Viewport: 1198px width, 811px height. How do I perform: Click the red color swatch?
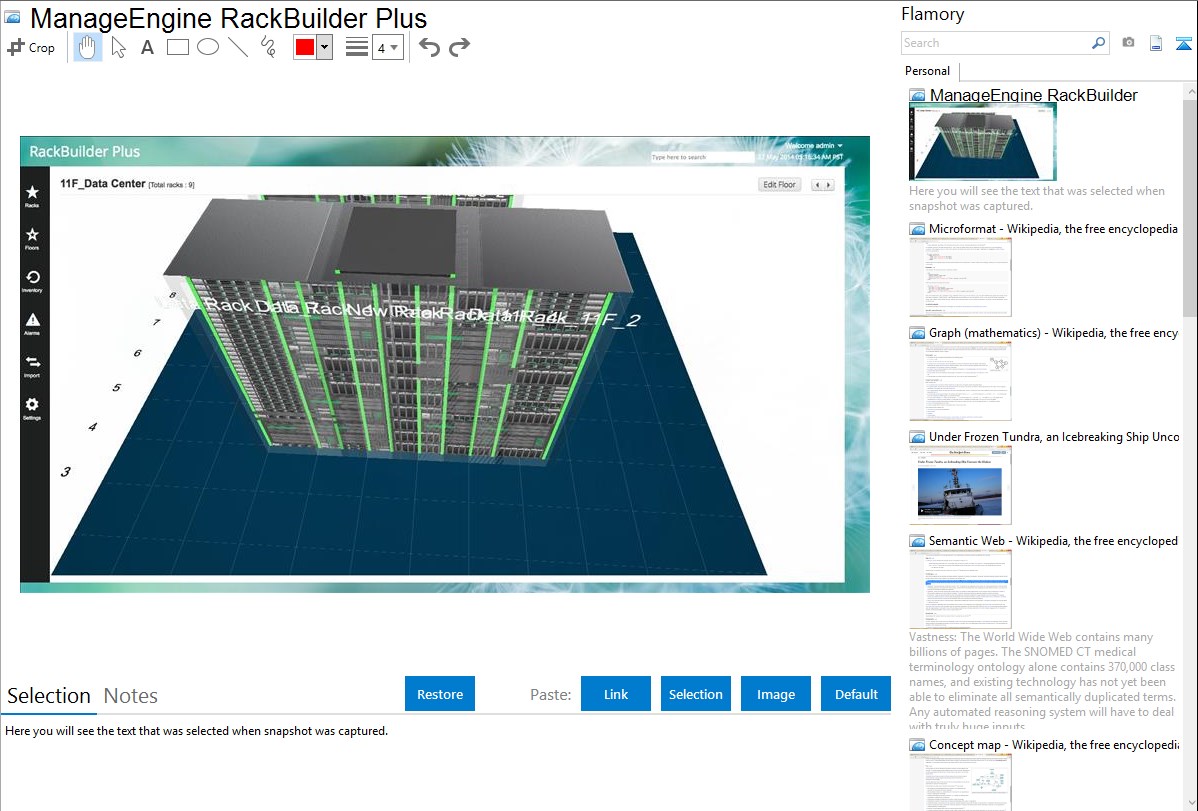(305, 47)
